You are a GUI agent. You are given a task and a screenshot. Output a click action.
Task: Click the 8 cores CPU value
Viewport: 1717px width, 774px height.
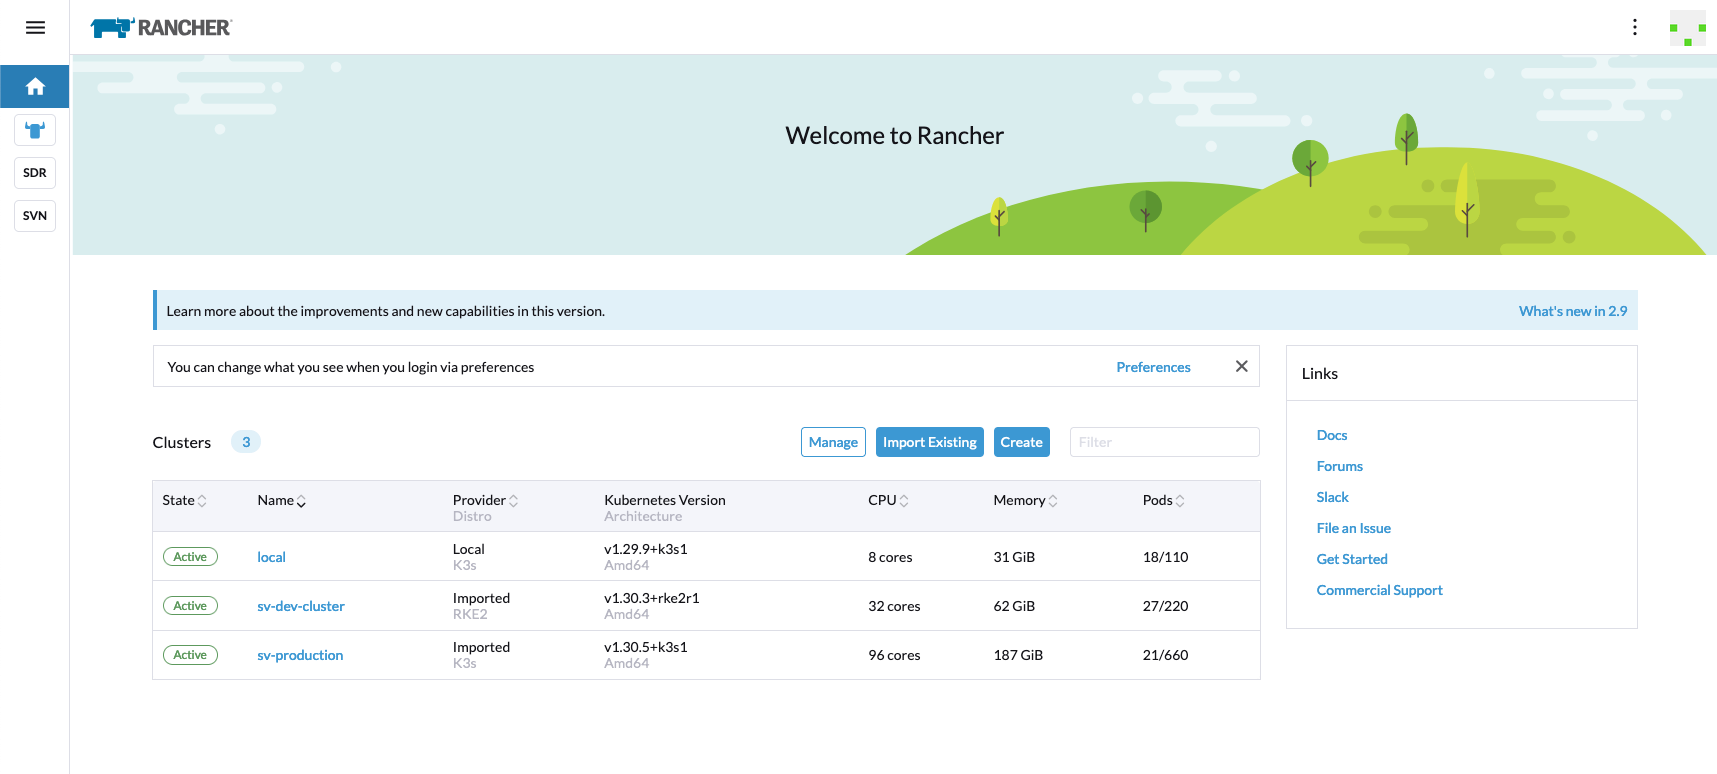pyautogui.click(x=890, y=557)
